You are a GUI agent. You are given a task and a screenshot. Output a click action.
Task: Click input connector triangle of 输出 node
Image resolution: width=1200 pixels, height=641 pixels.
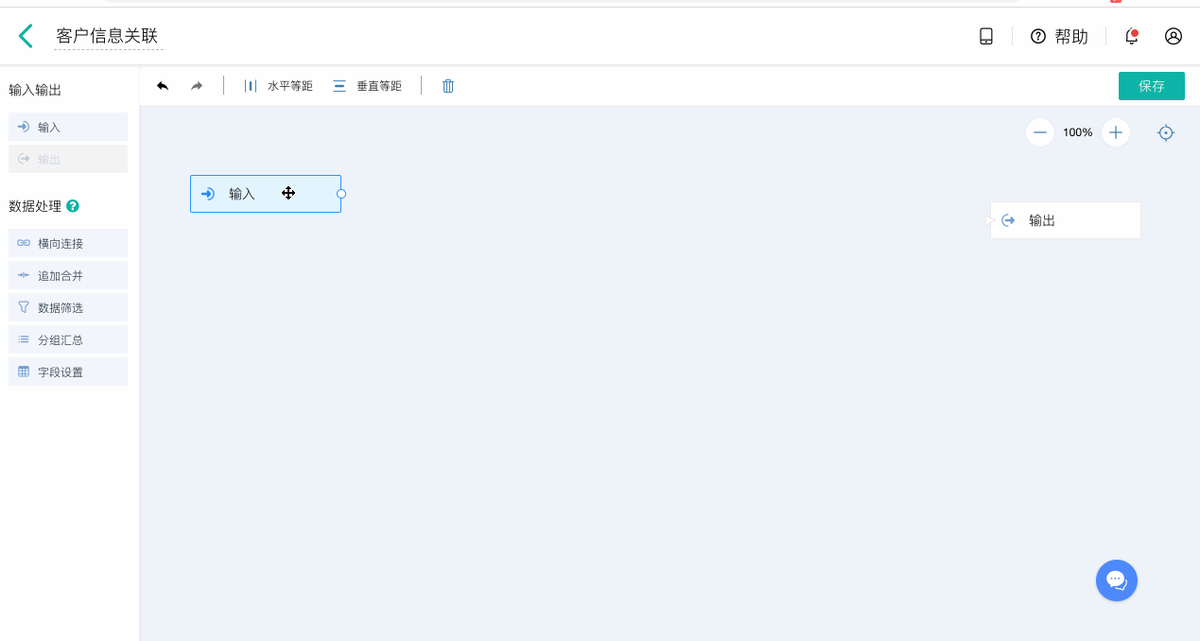pyautogui.click(x=989, y=220)
